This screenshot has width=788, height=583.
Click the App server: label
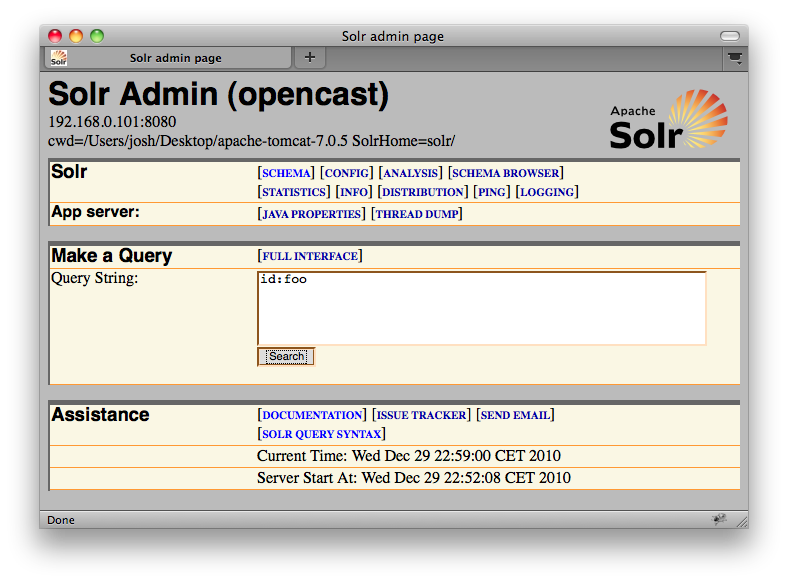pyautogui.click(x=95, y=212)
